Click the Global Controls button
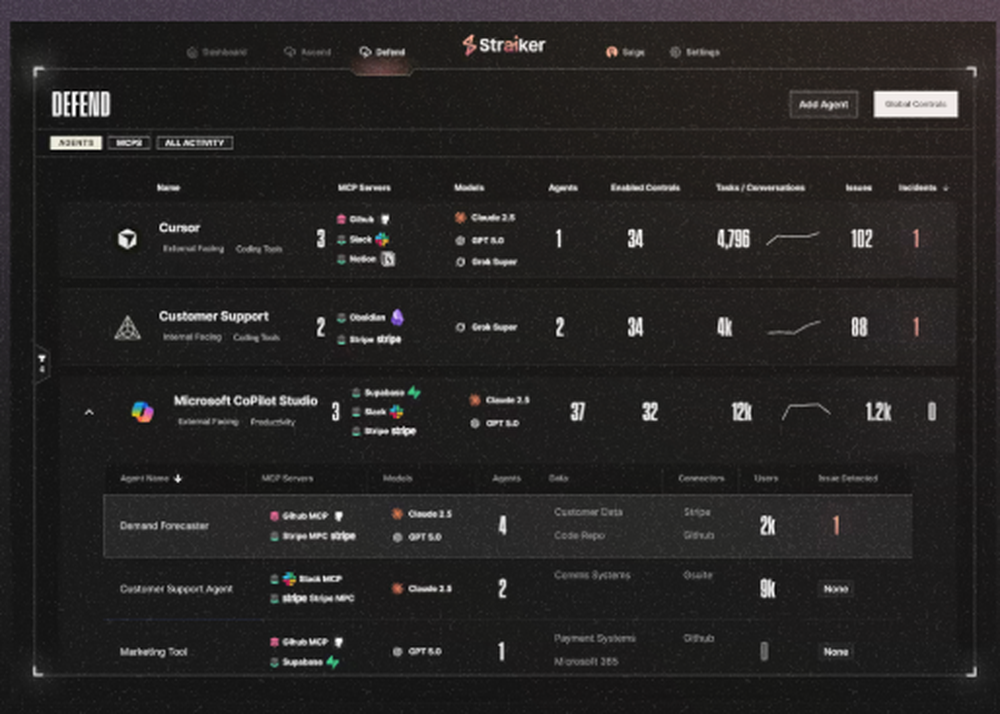Image resolution: width=1000 pixels, height=714 pixels. [915, 105]
